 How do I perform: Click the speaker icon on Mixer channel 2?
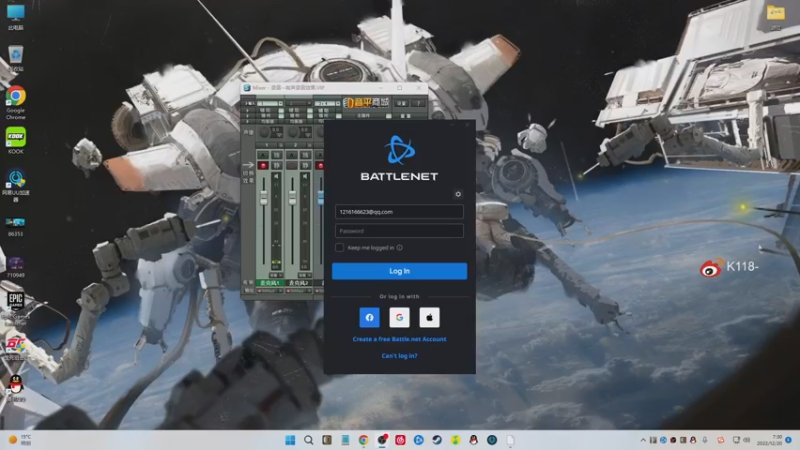[x=305, y=176]
